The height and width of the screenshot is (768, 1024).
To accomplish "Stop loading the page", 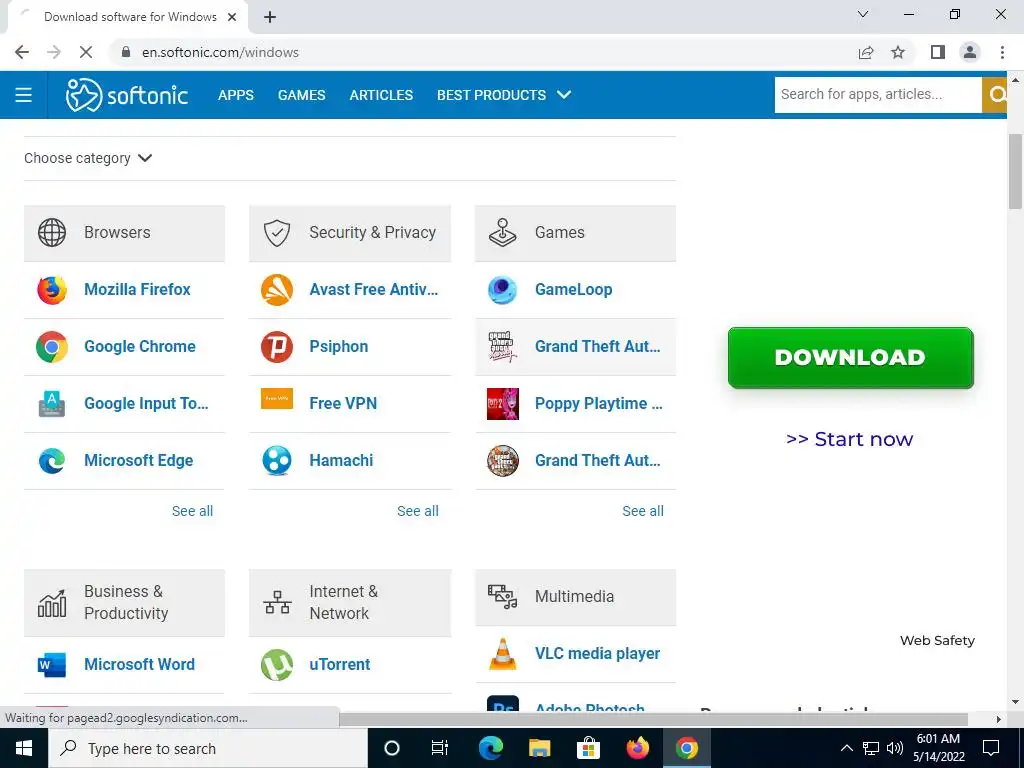I will click(86, 52).
